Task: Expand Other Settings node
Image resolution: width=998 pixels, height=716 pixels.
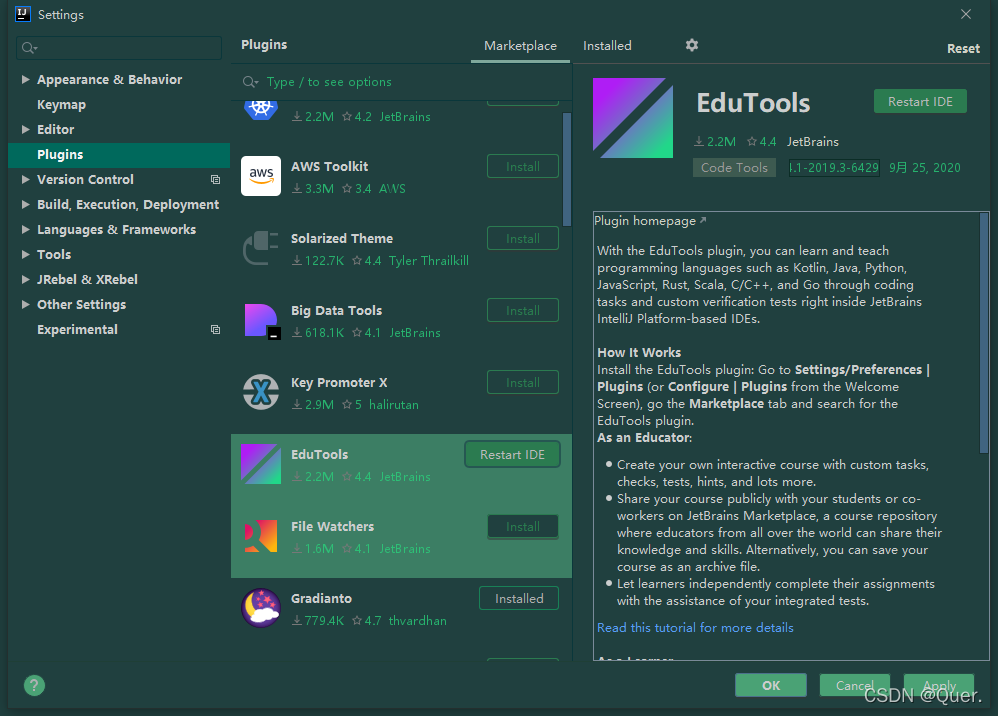Action: click(25, 304)
